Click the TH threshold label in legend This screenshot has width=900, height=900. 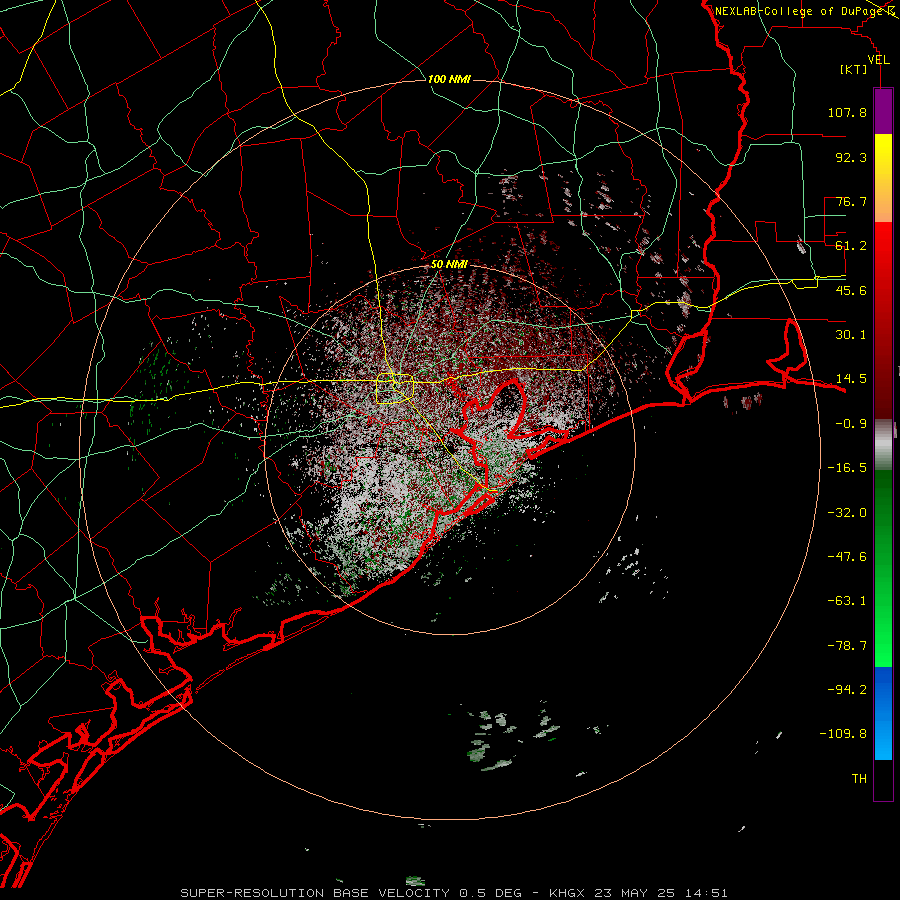pos(859,779)
